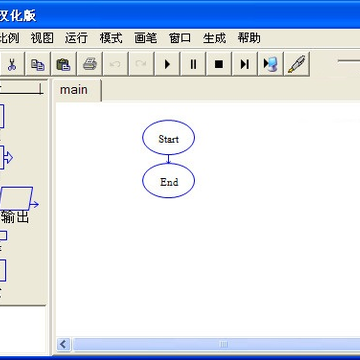The height and width of the screenshot is (360, 360).
Task: Cut selection with the scissors icon
Action: click(12, 64)
